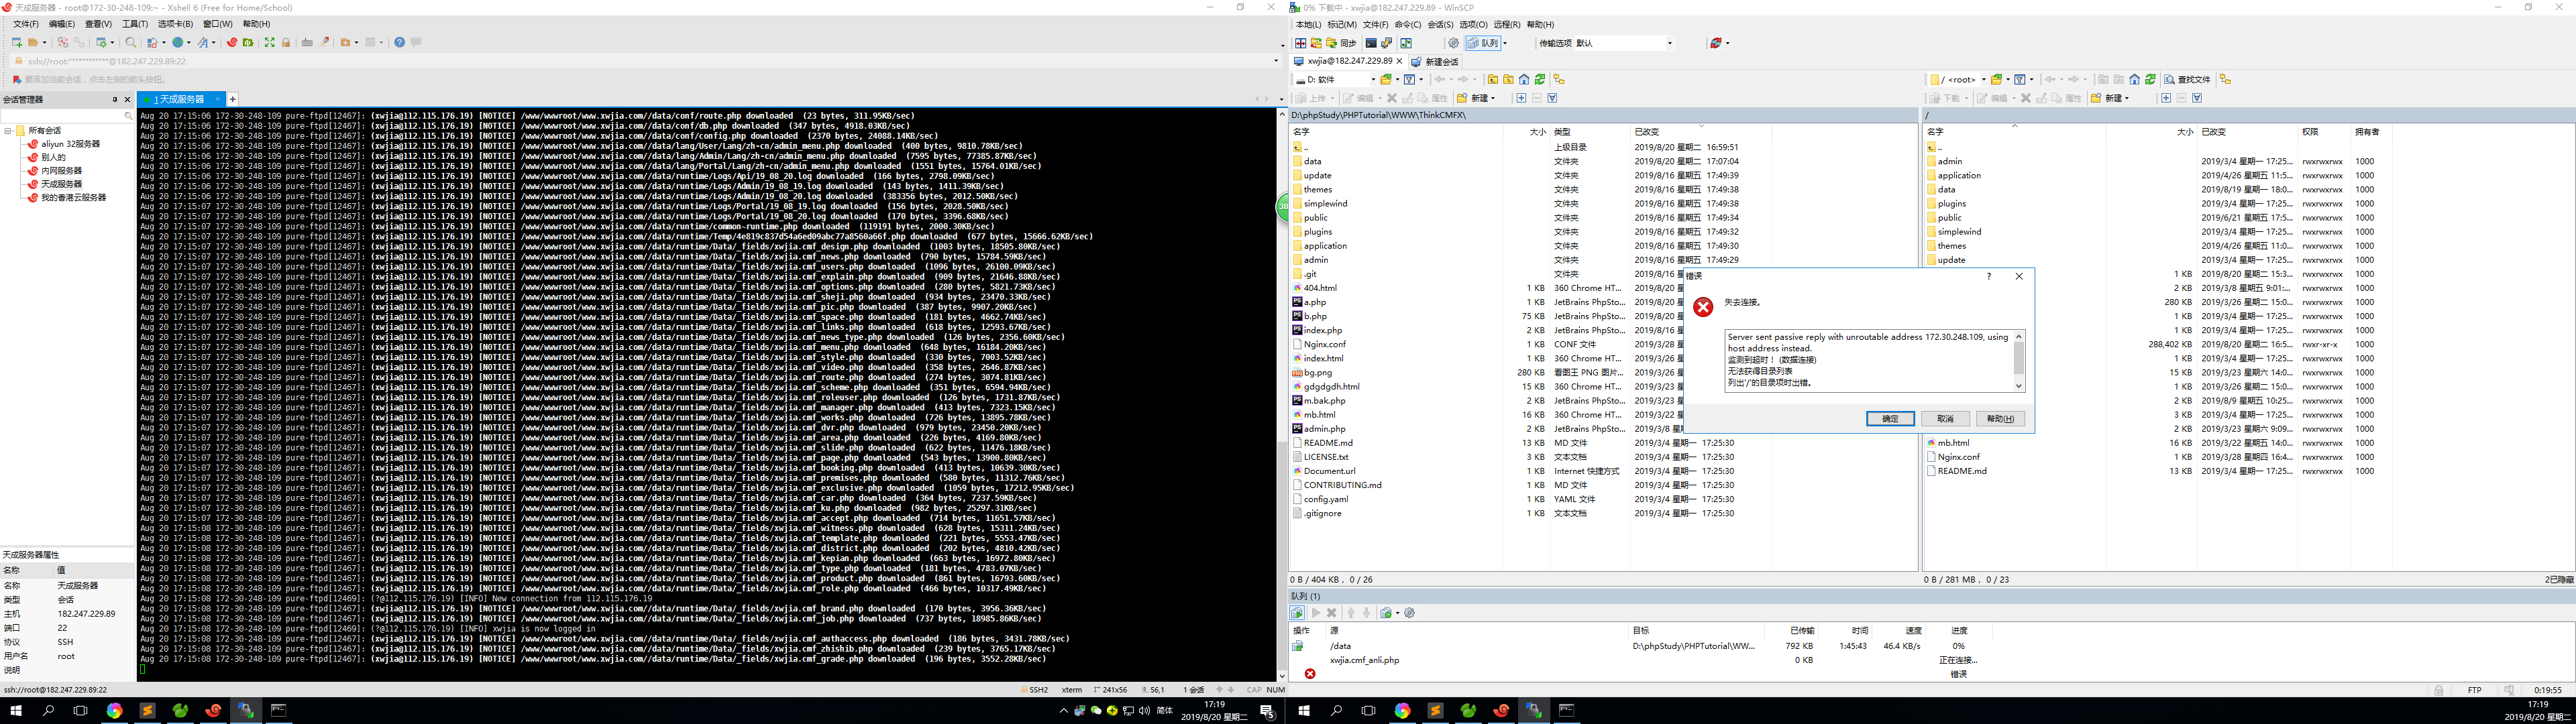Click the error message scrollbar down arrow
The width and height of the screenshot is (2576, 724).
[2018, 386]
